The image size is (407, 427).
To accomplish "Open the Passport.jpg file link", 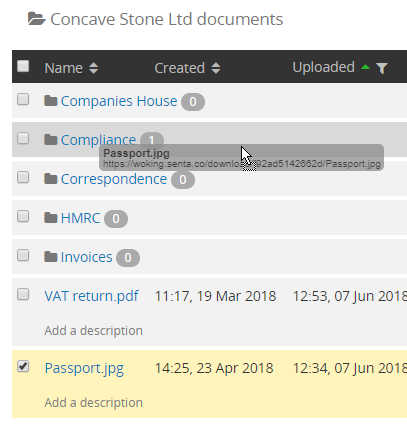I will (84, 369).
